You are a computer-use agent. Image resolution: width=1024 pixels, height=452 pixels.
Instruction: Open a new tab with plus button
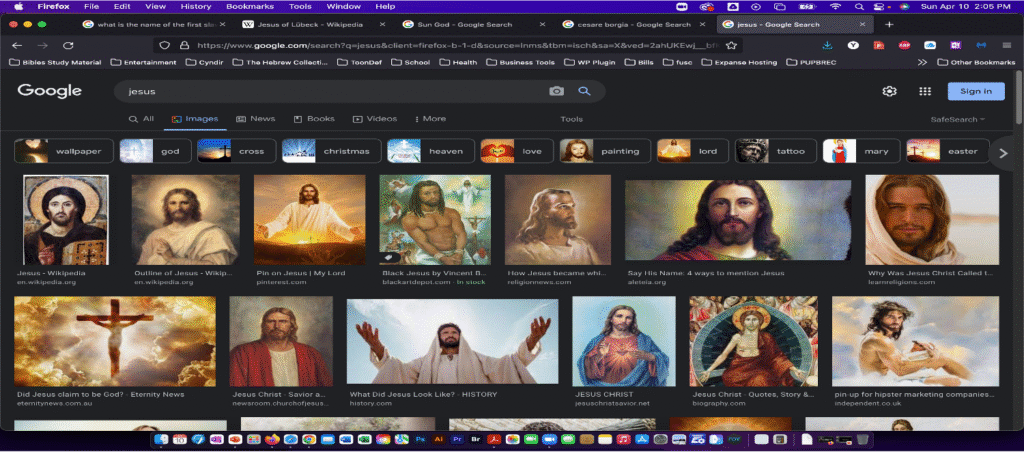pyautogui.click(x=889, y=23)
